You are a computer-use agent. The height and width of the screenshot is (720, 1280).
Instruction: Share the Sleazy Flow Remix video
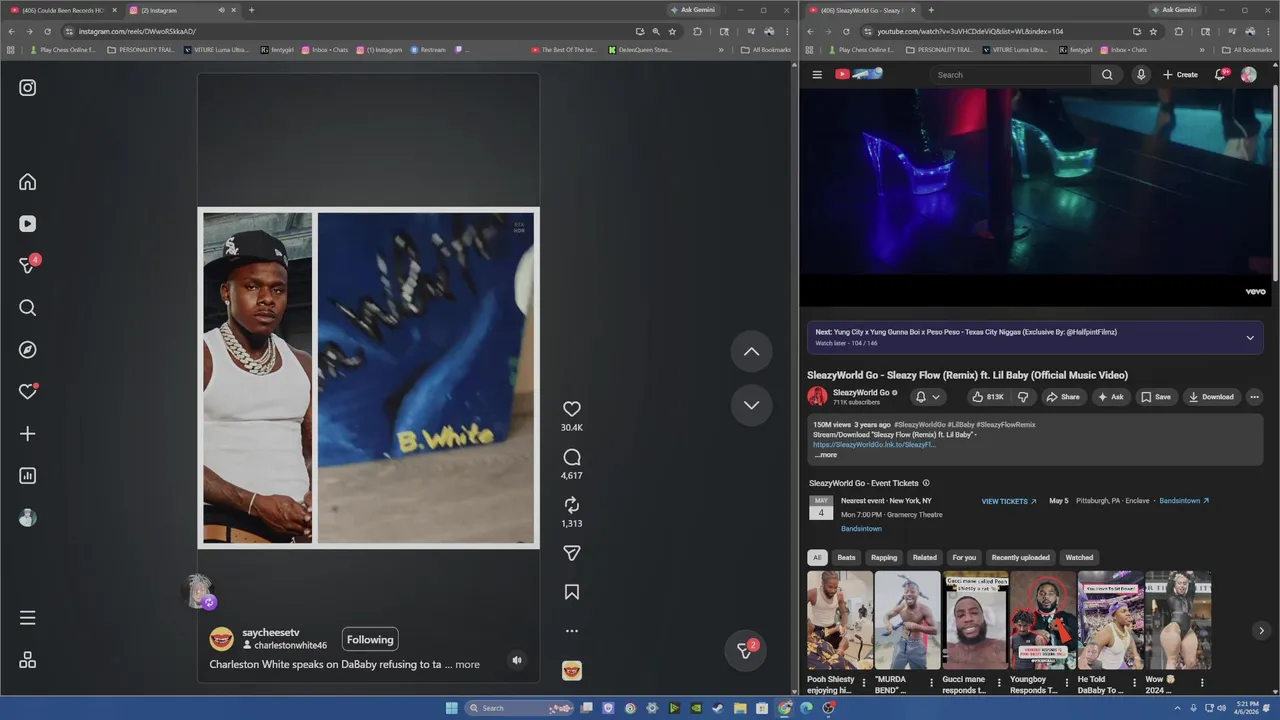(1063, 397)
